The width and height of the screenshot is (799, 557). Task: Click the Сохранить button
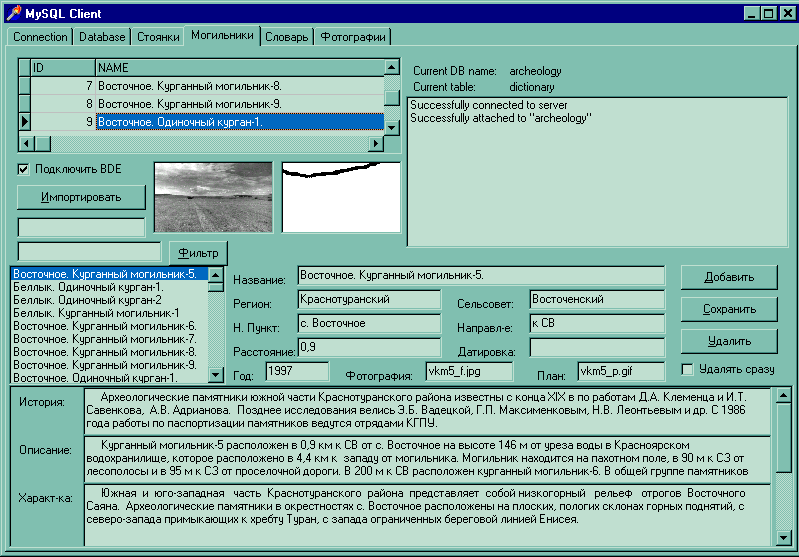(x=729, y=309)
